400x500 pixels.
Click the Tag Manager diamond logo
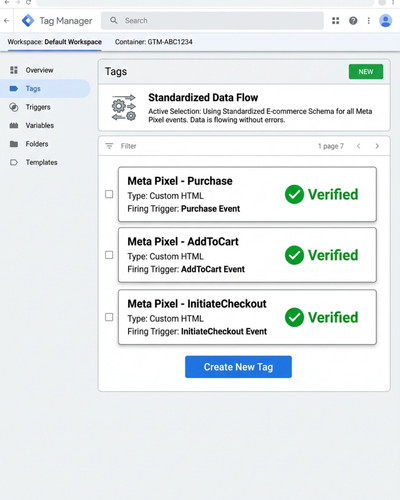tap(28, 21)
